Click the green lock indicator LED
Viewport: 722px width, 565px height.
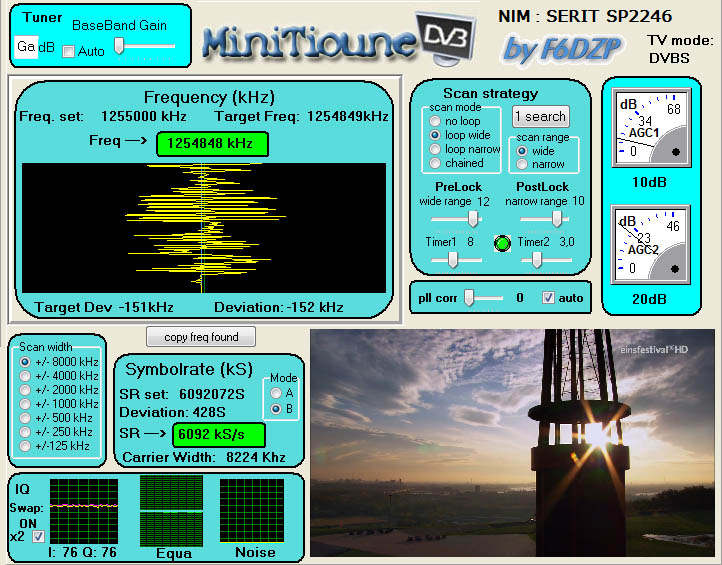(x=503, y=243)
